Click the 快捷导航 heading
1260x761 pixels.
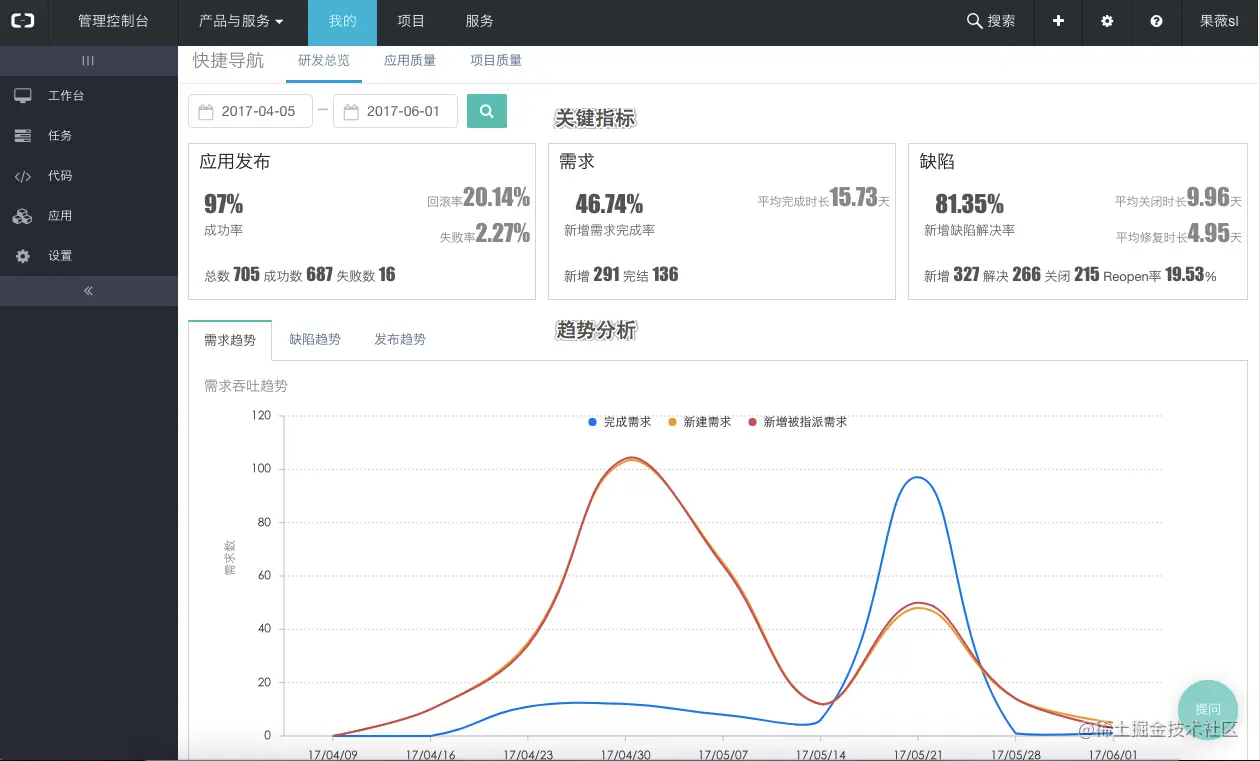coord(228,60)
